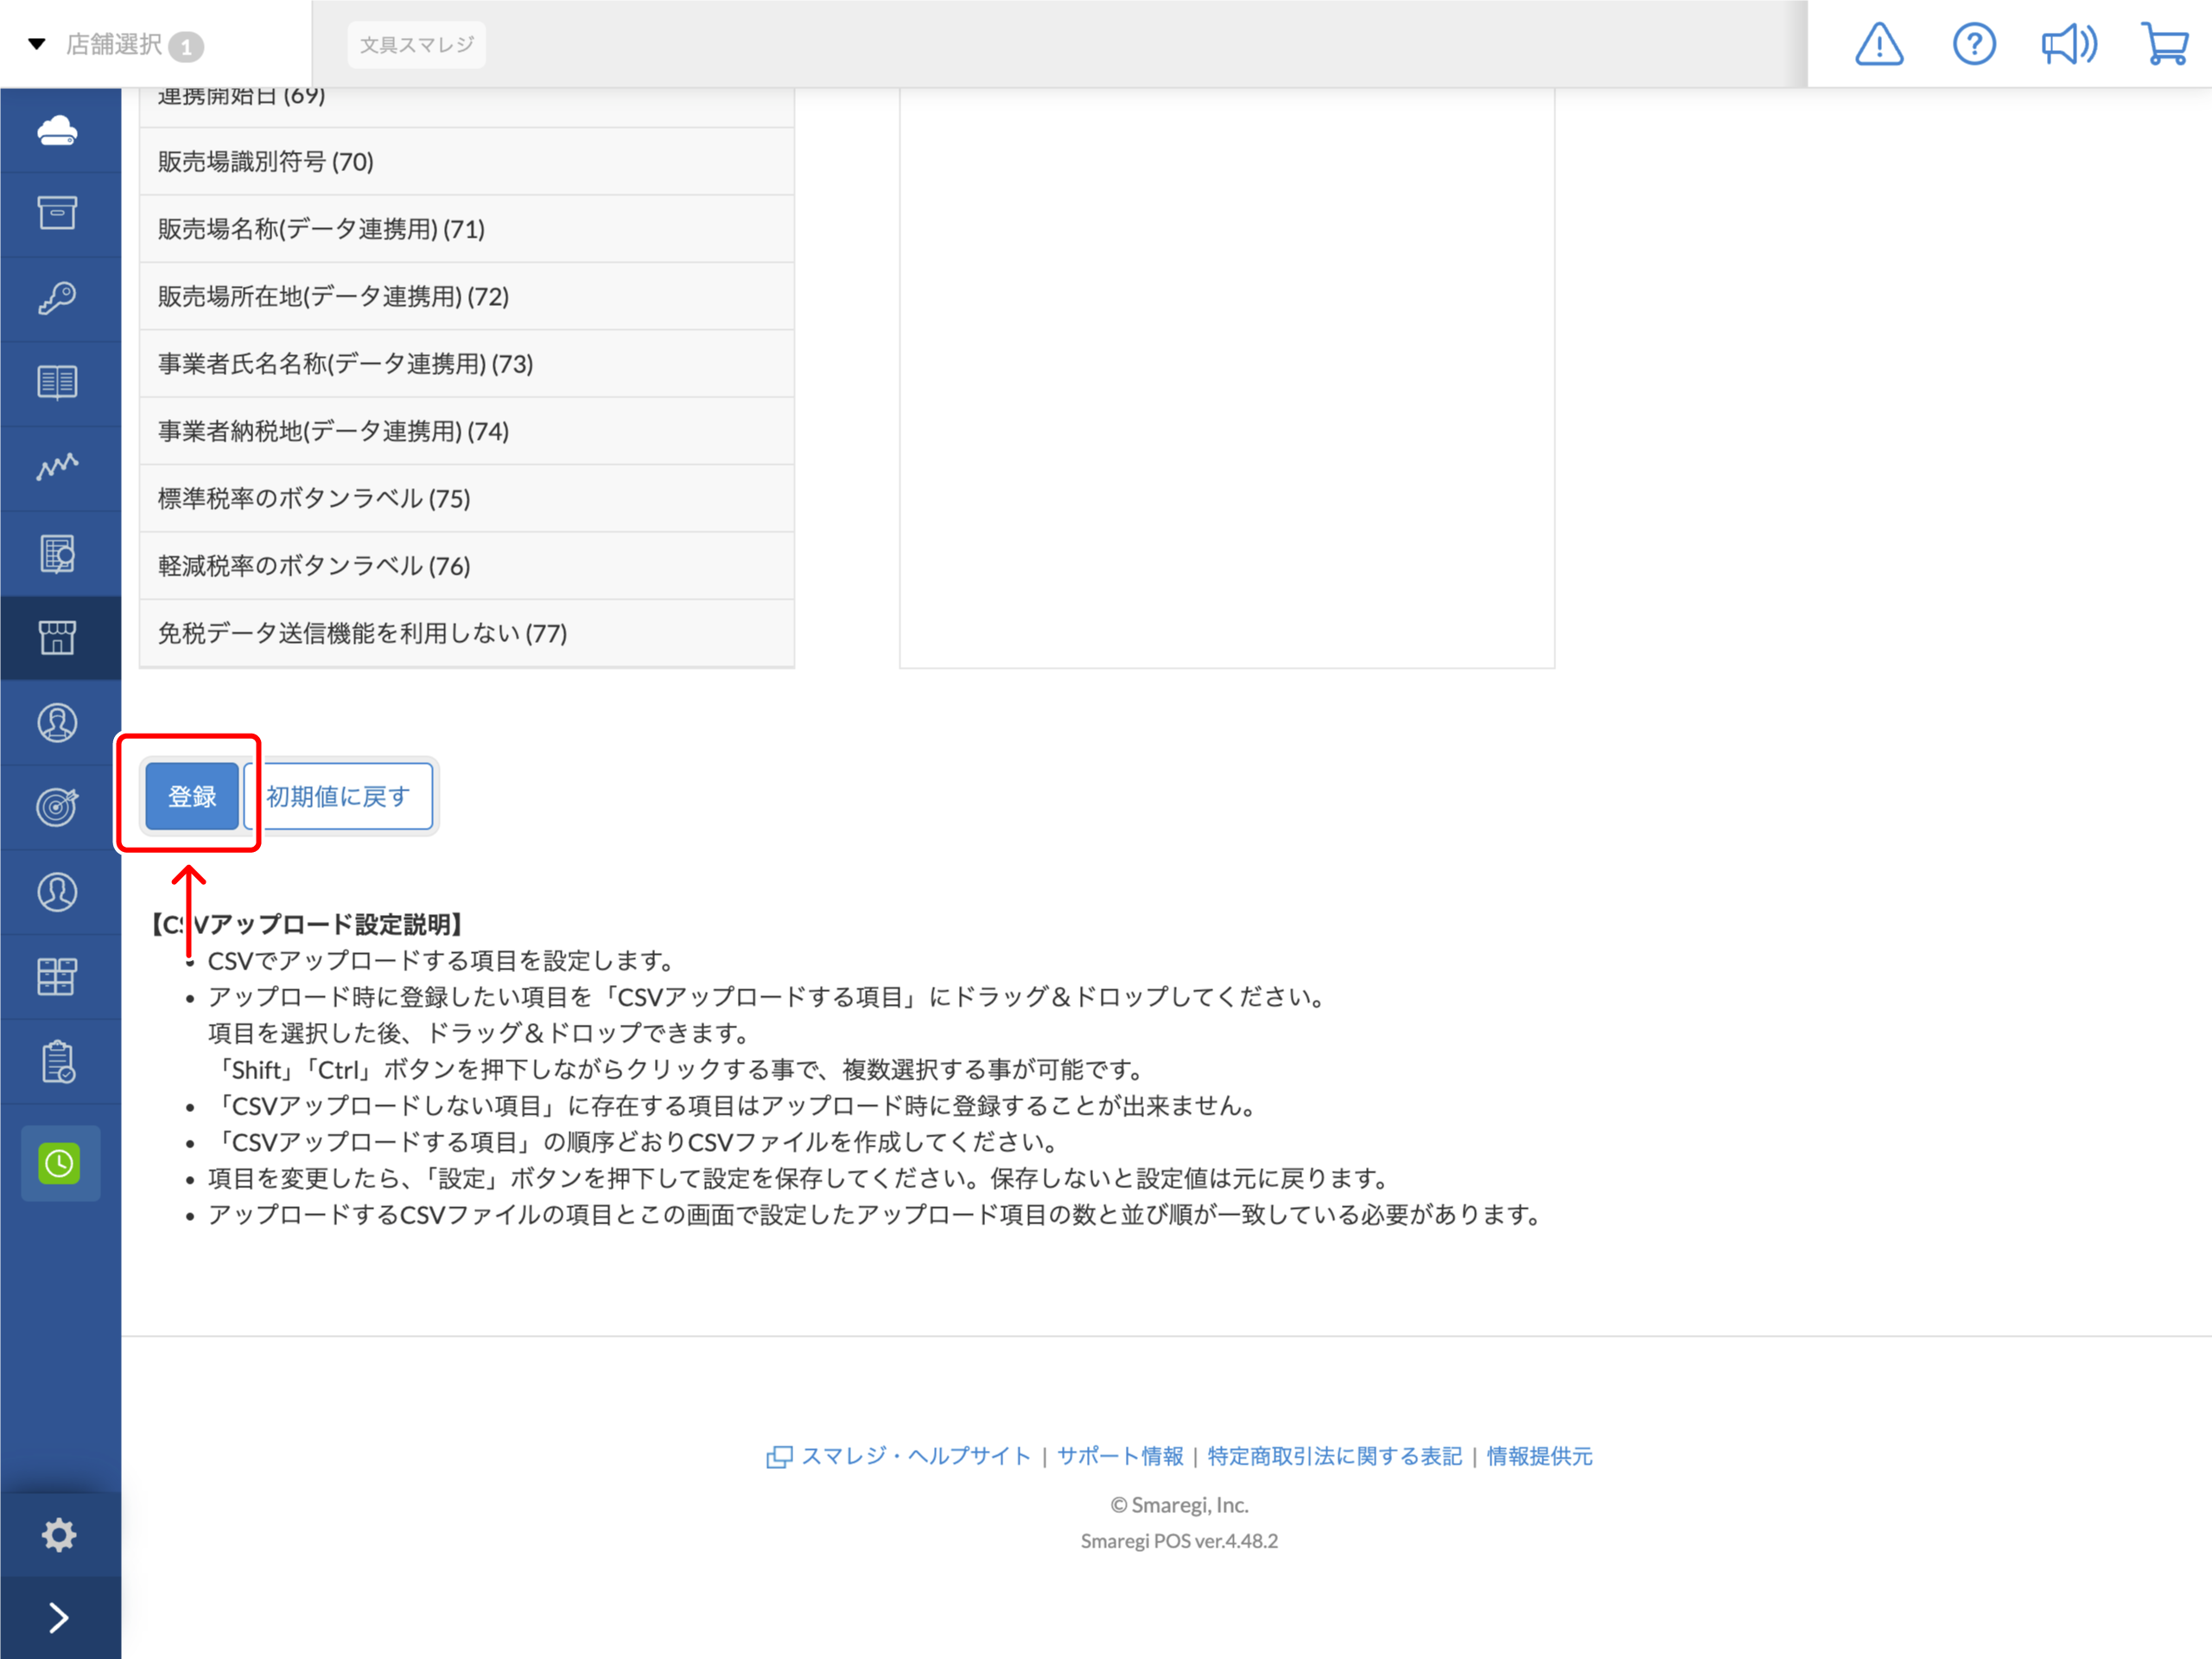The image size is (2212, 1659).
Task: Select the storefront menu item in sidebar
Action: coord(58,637)
